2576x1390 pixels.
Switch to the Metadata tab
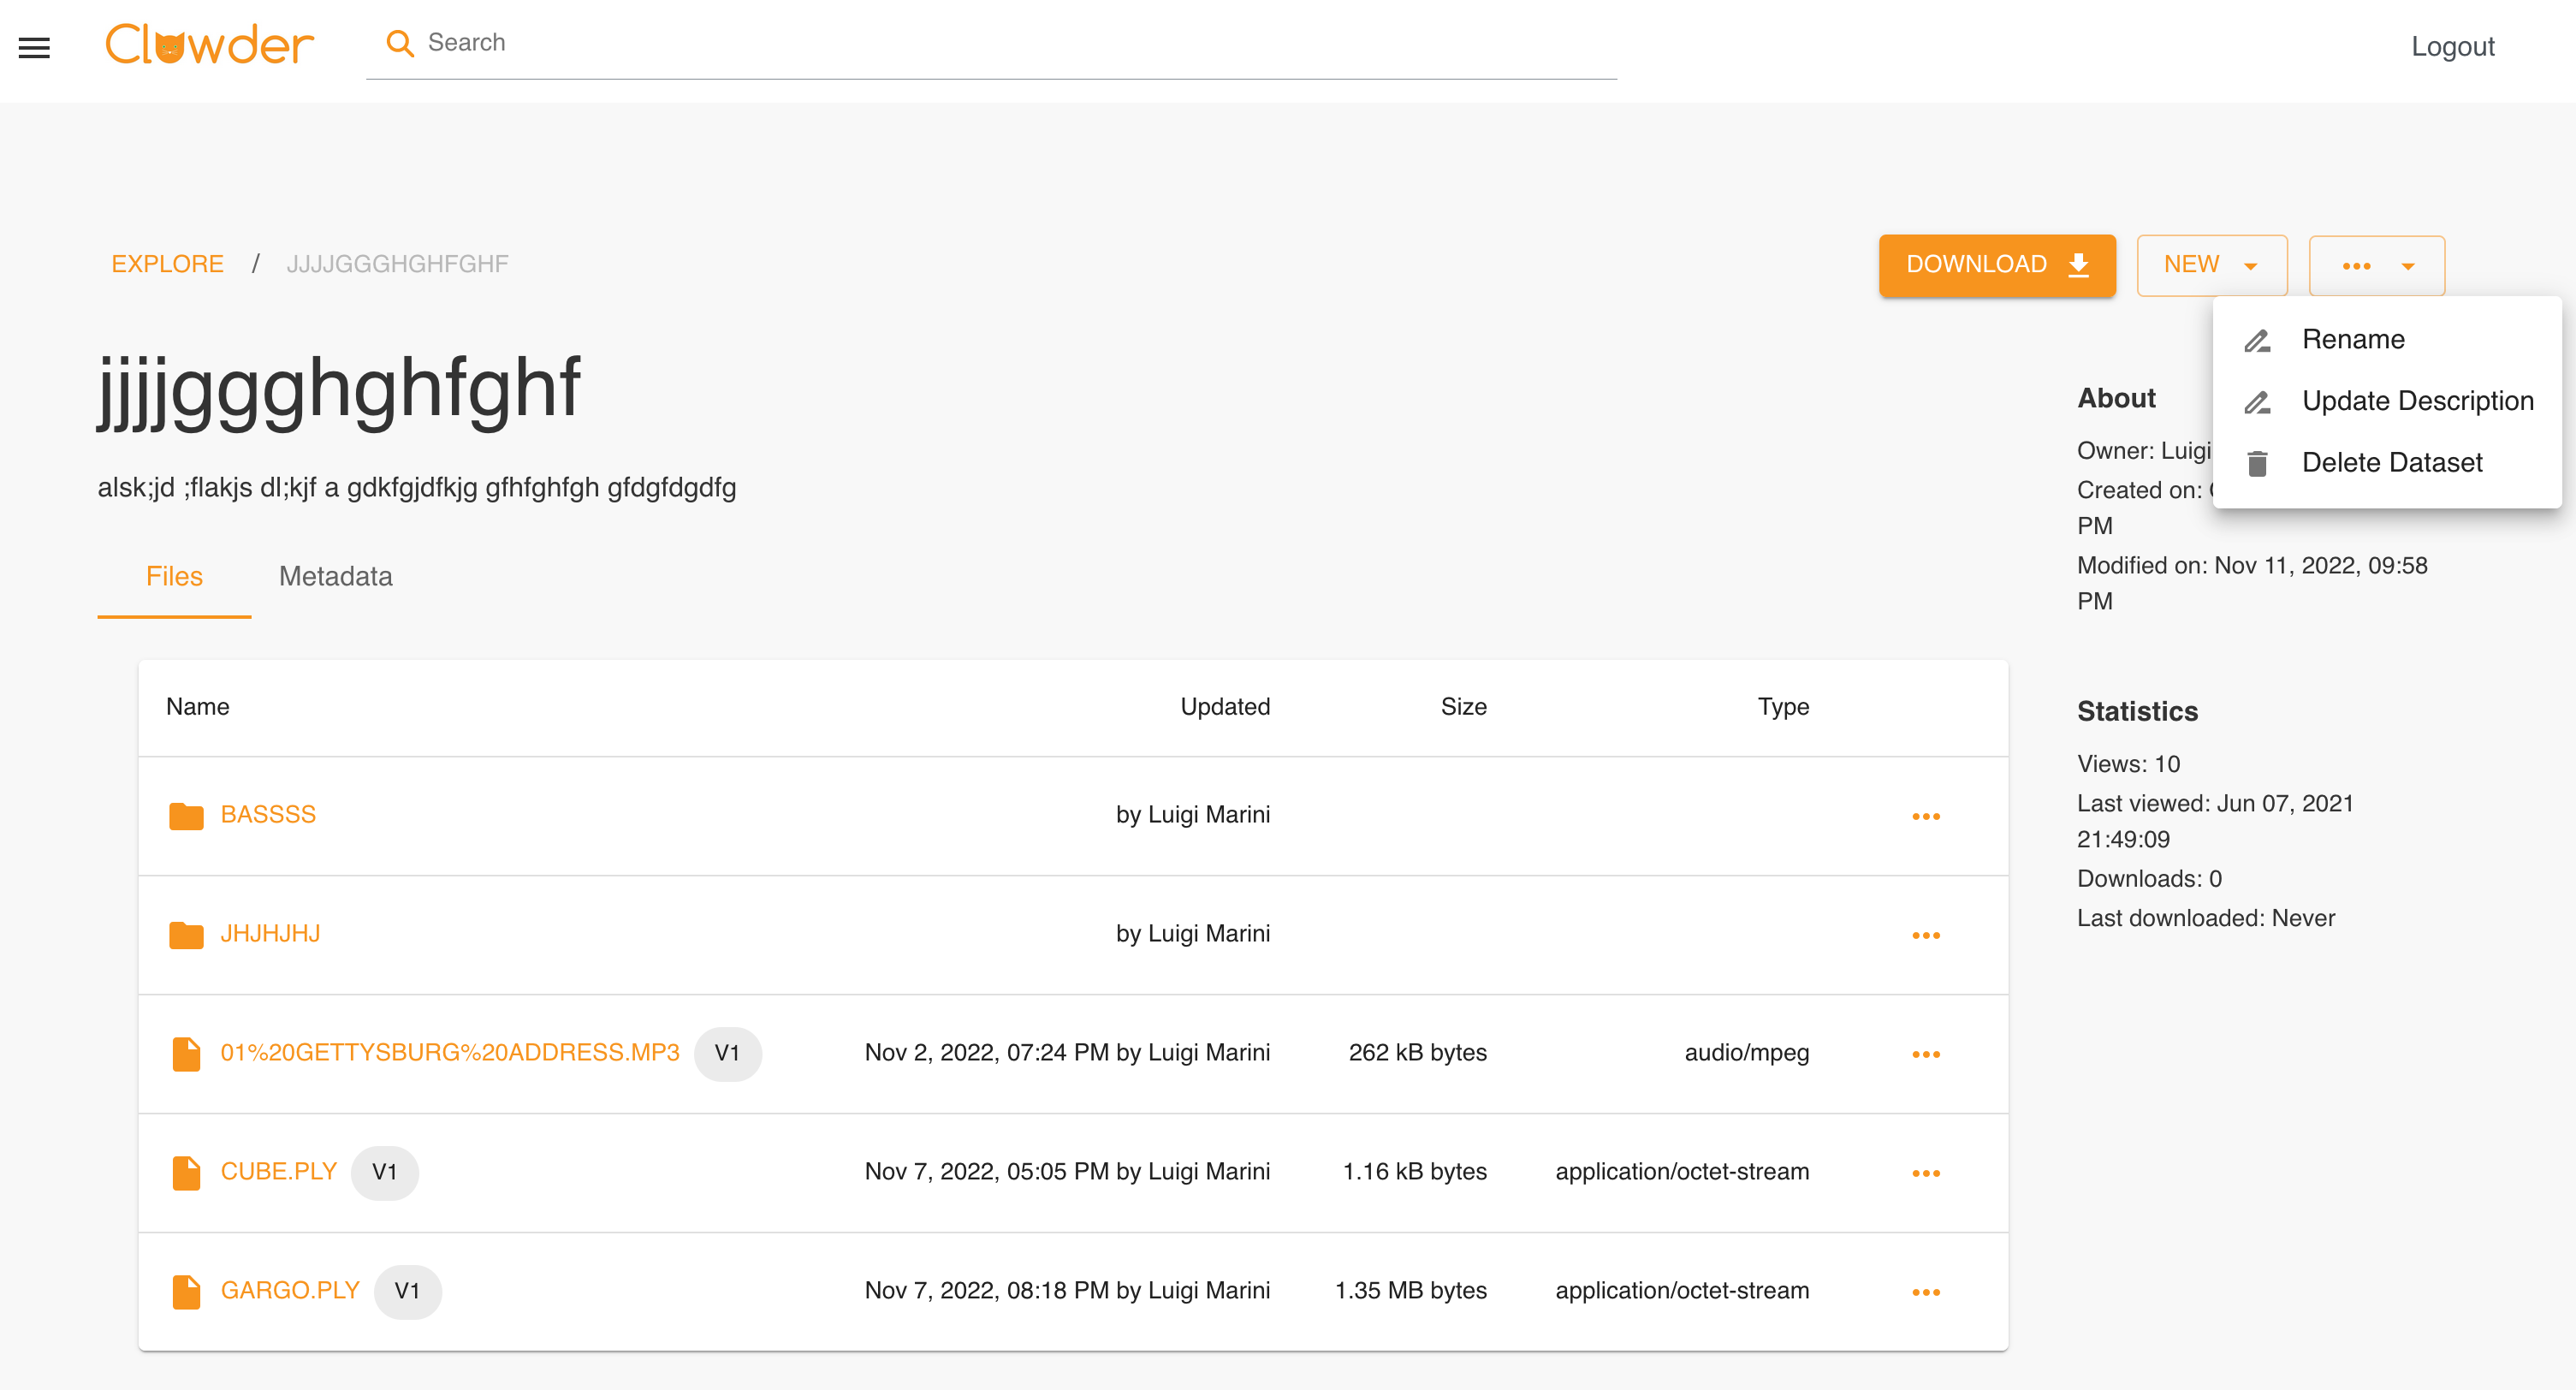click(x=335, y=576)
